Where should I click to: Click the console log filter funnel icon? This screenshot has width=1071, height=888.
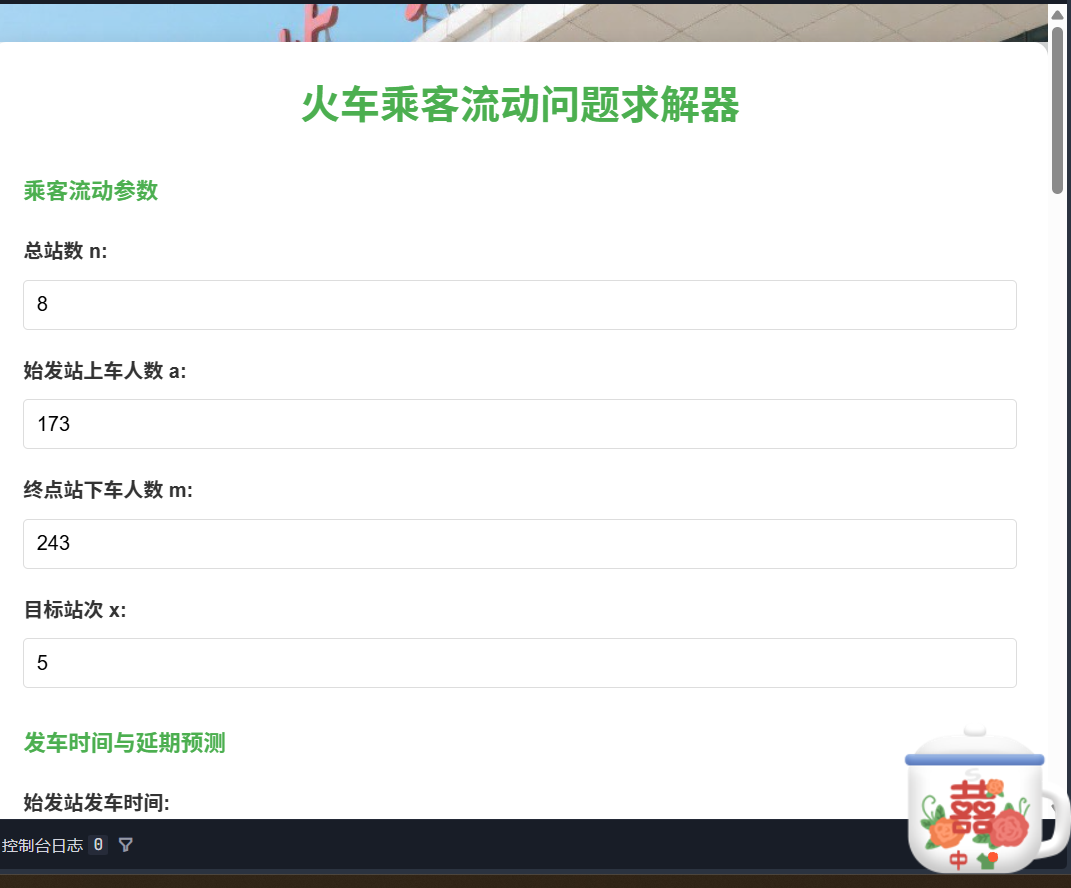[125, 845]
